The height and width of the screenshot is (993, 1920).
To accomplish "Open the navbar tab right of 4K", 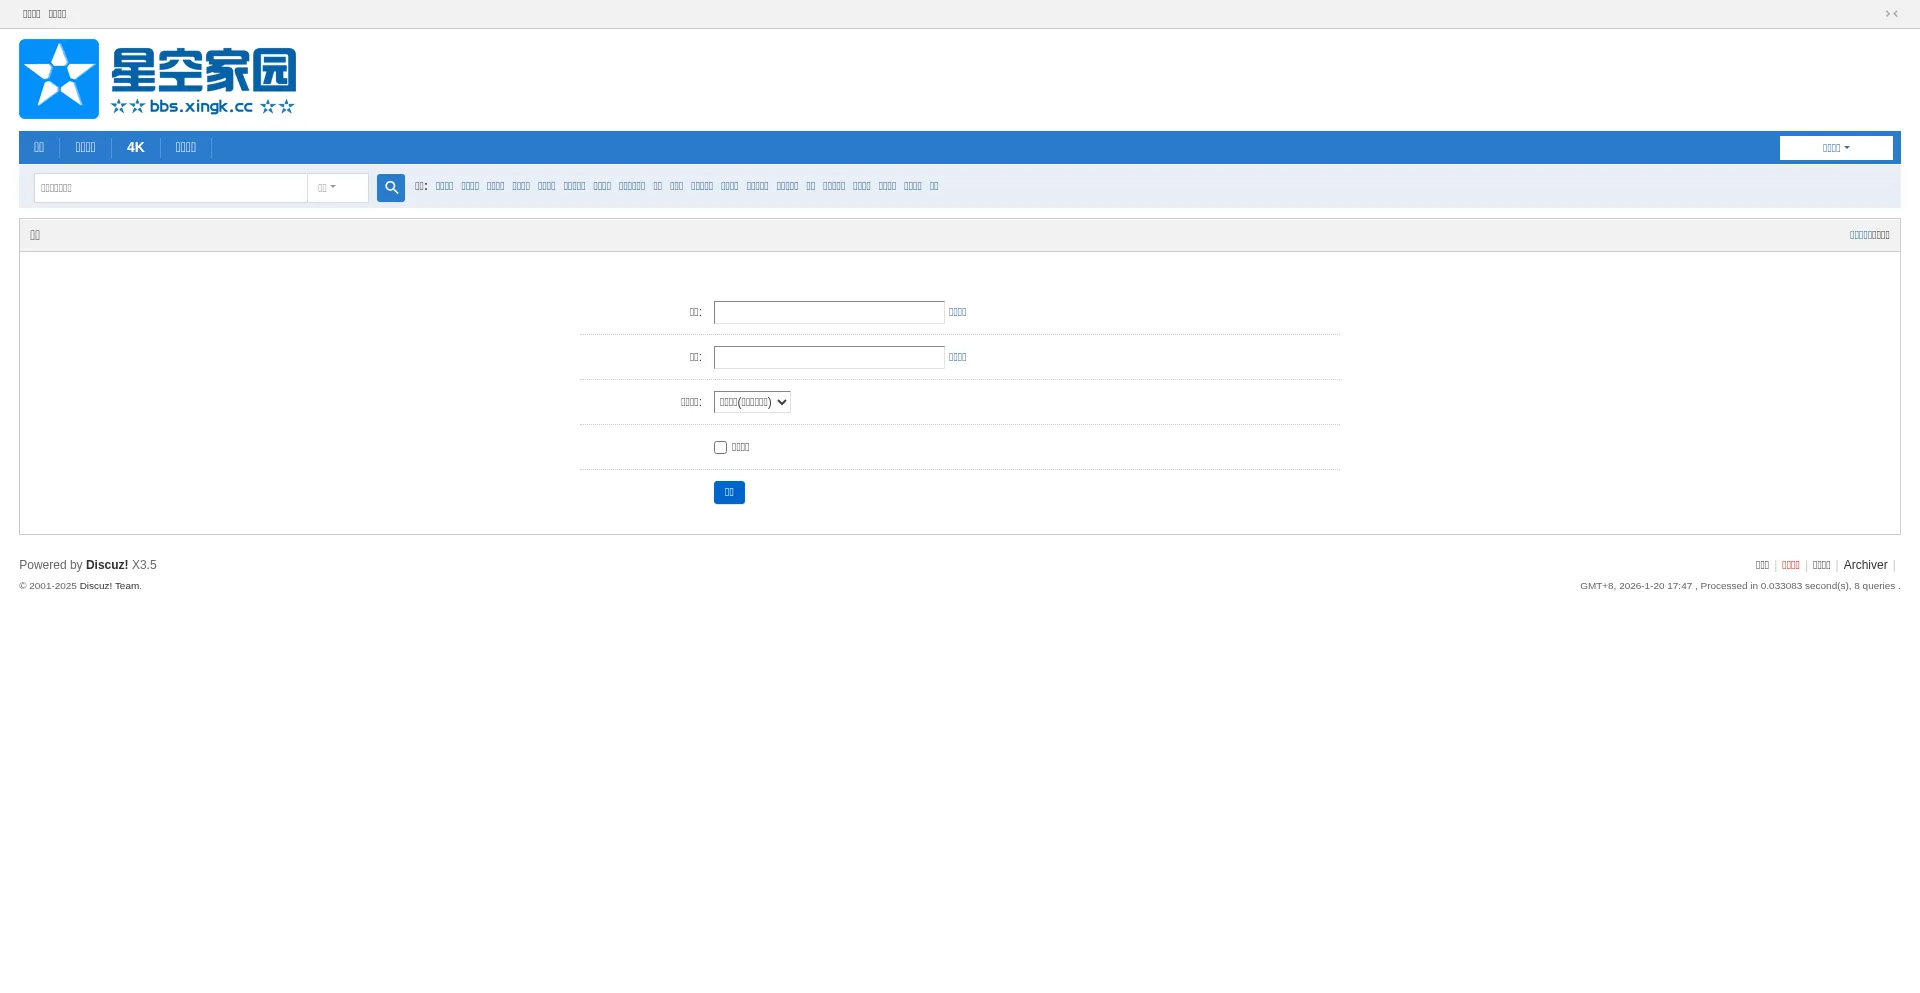I will tap(186, 148).
